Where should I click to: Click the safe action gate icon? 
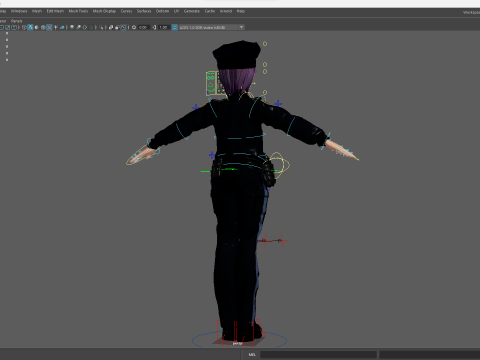pyautogui.click(x=7, y=27)
